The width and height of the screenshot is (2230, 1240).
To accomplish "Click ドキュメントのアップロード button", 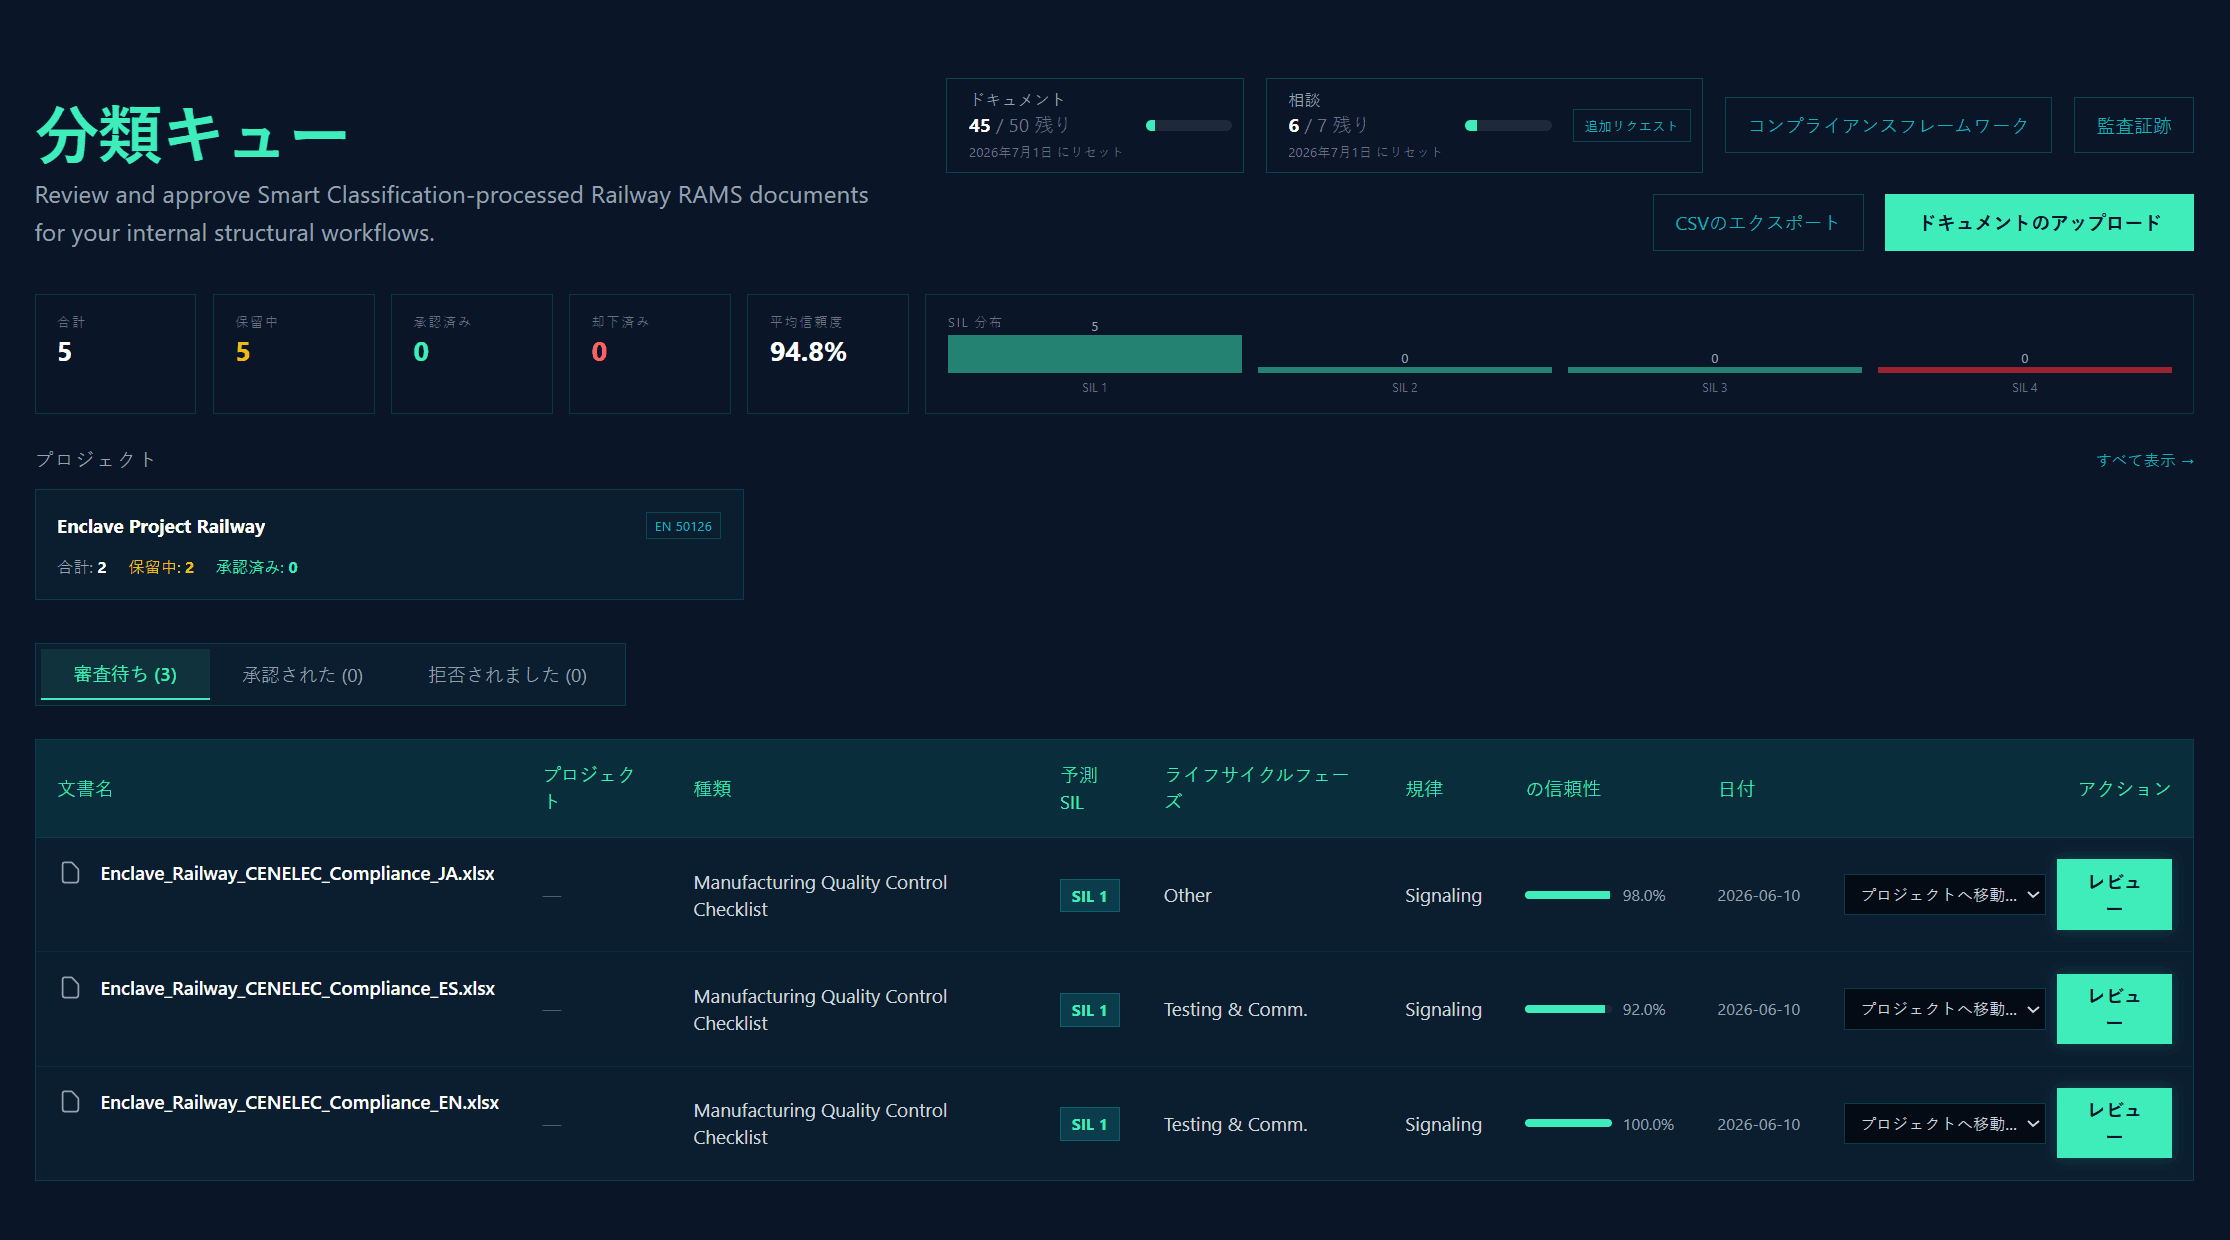I will (2039, 223).
